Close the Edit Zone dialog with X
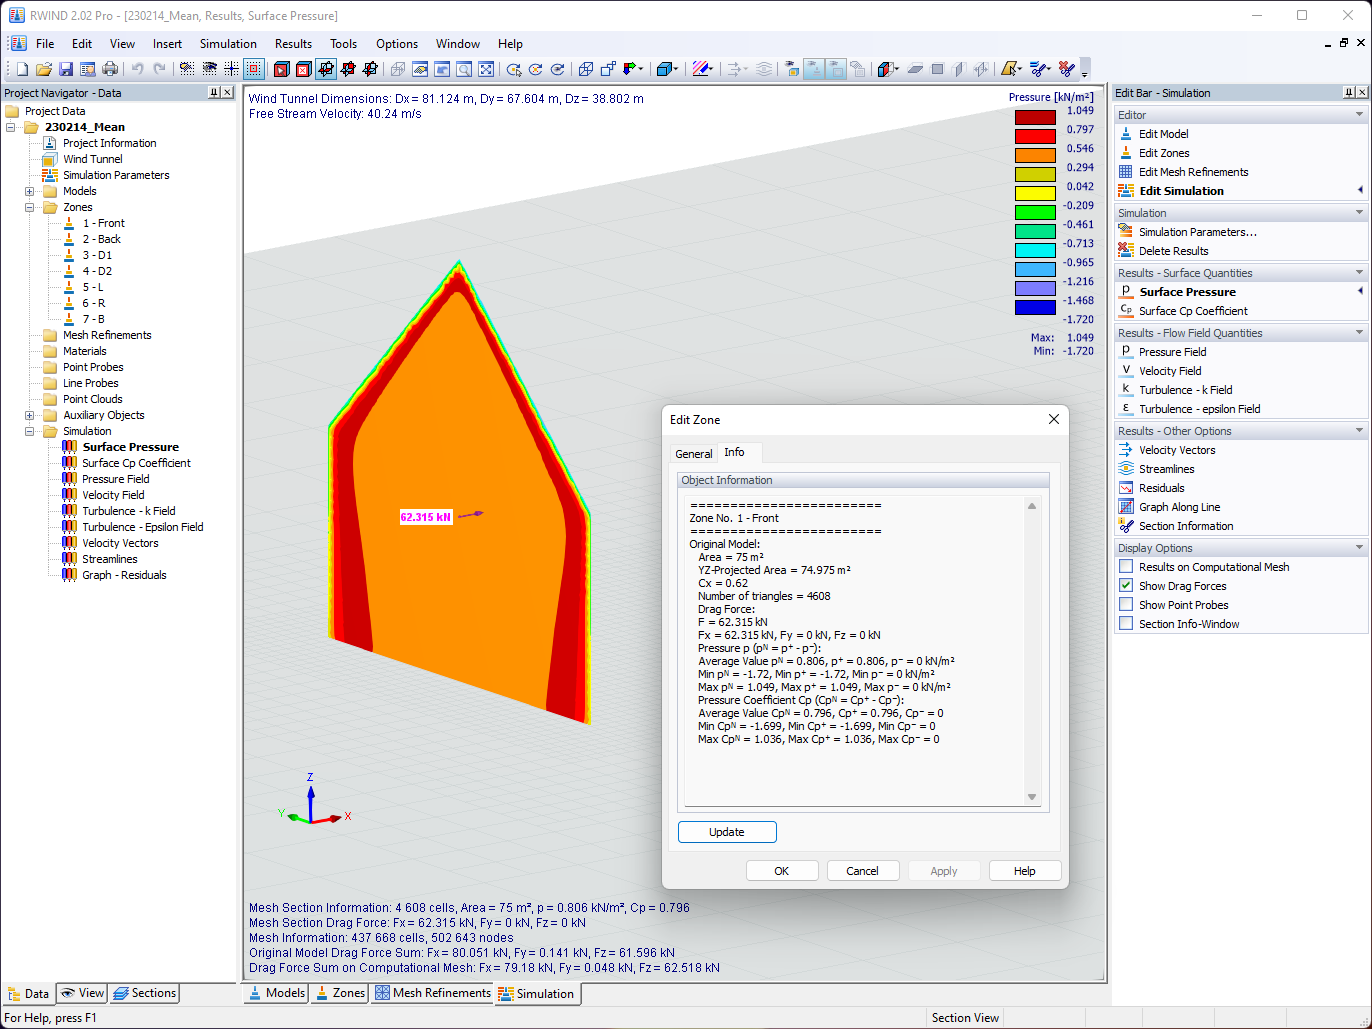Viewport: 1372px width, 1029px height. (1053, 420)
